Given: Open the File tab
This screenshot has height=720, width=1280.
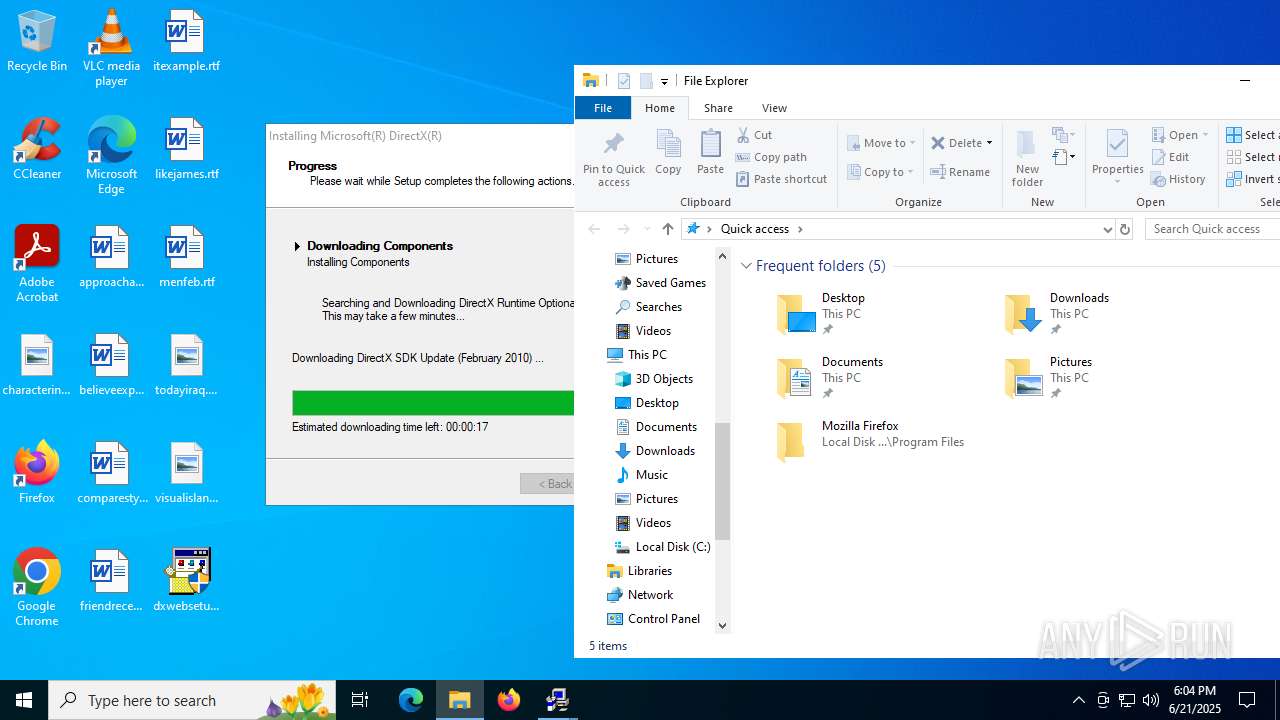Looking at the screenshot, I should [603, 108].
